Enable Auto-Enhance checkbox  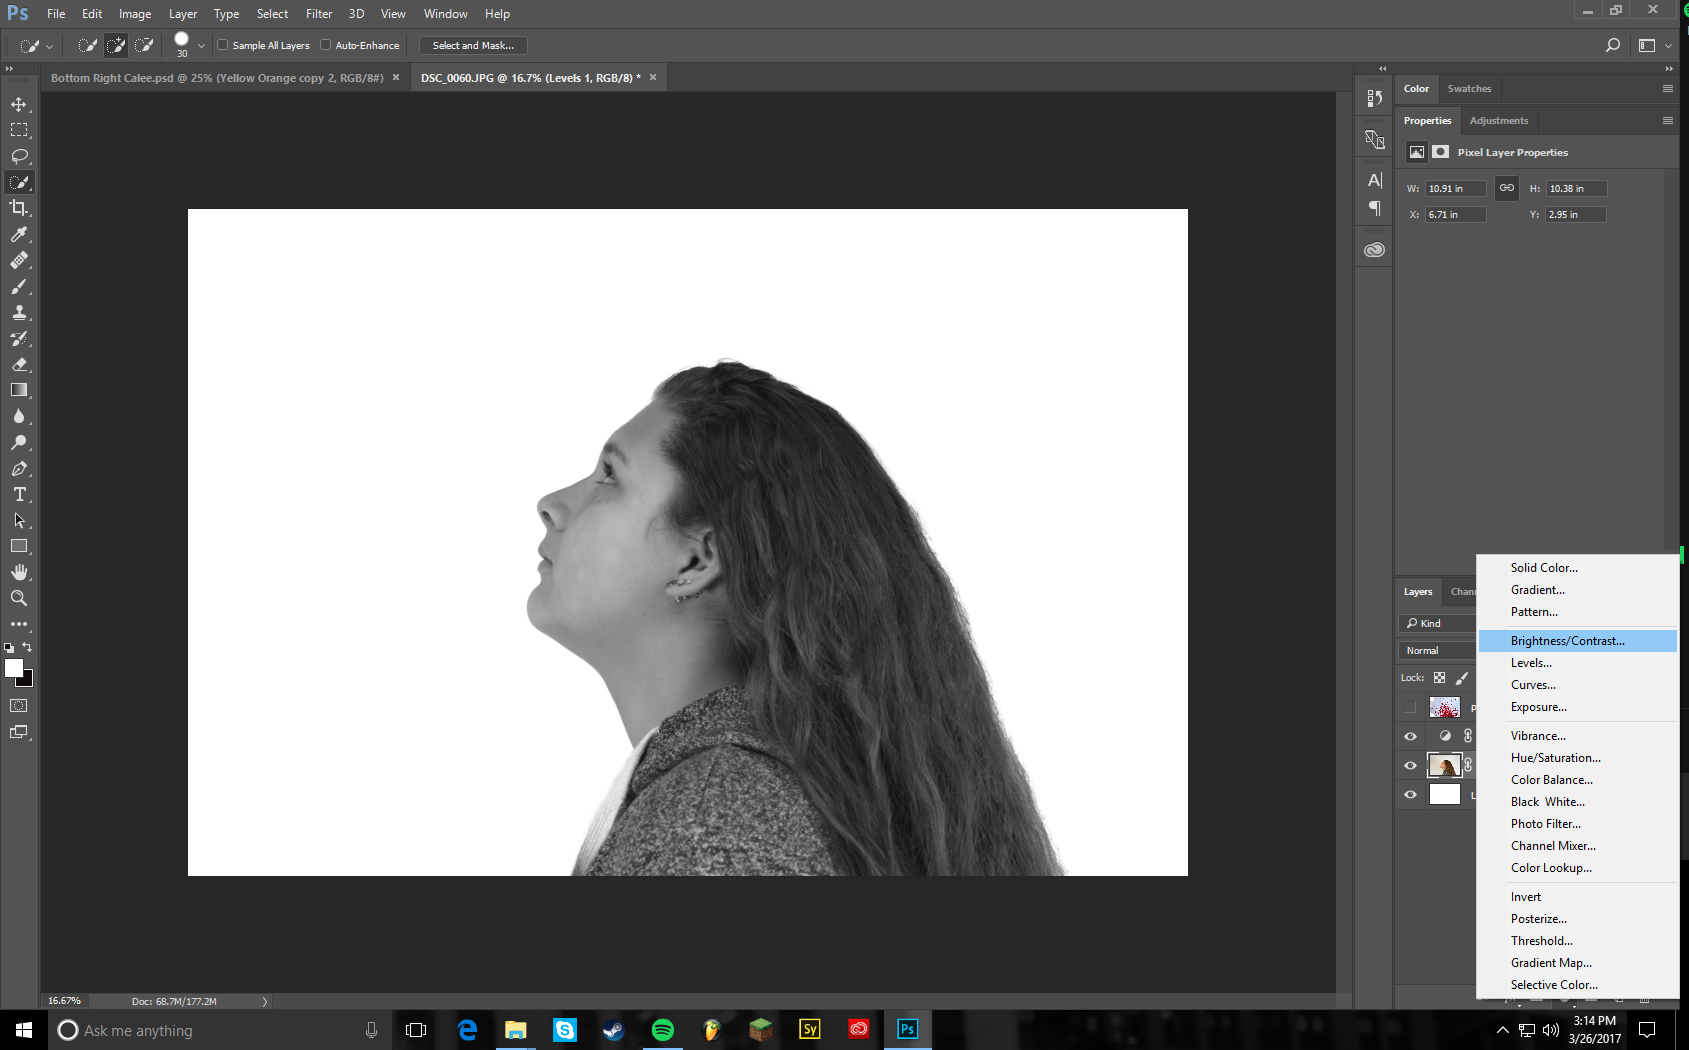tap(326, 45)
